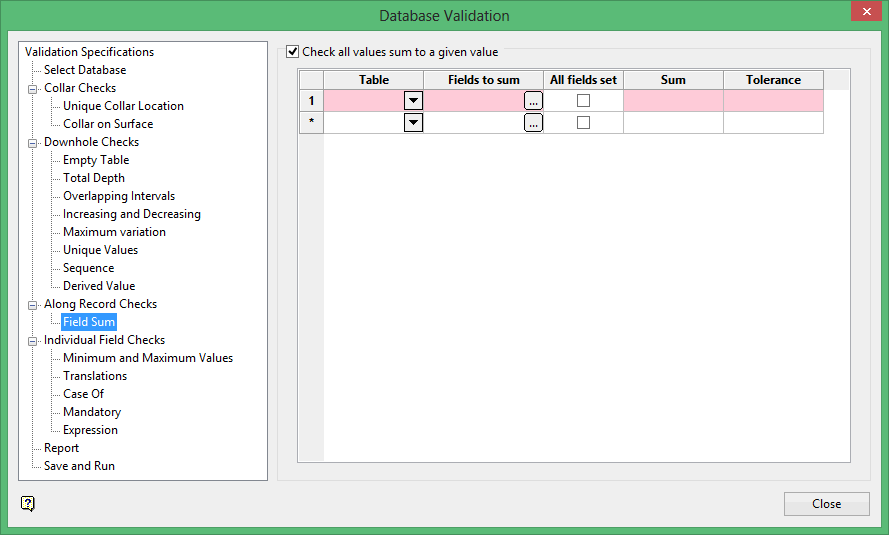Select the row 1 header cell

tap(311, 100)
